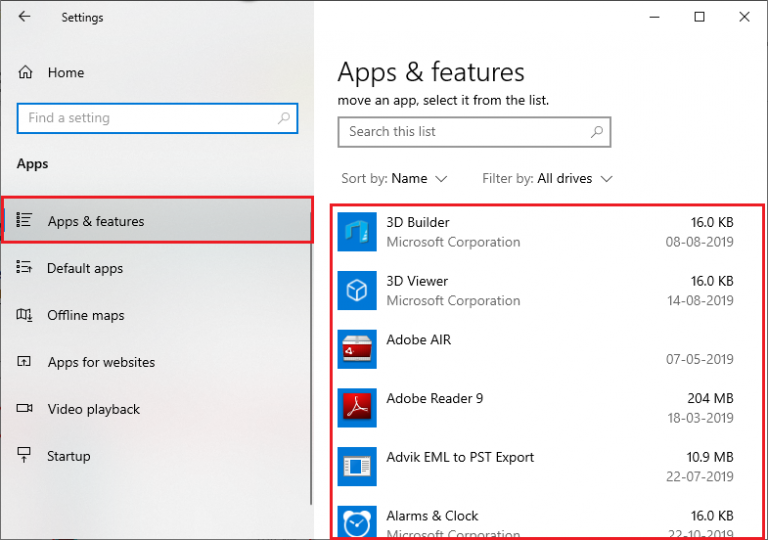Click the Home house icon
The height and width of the screenshot is (540, 768).
25,73
